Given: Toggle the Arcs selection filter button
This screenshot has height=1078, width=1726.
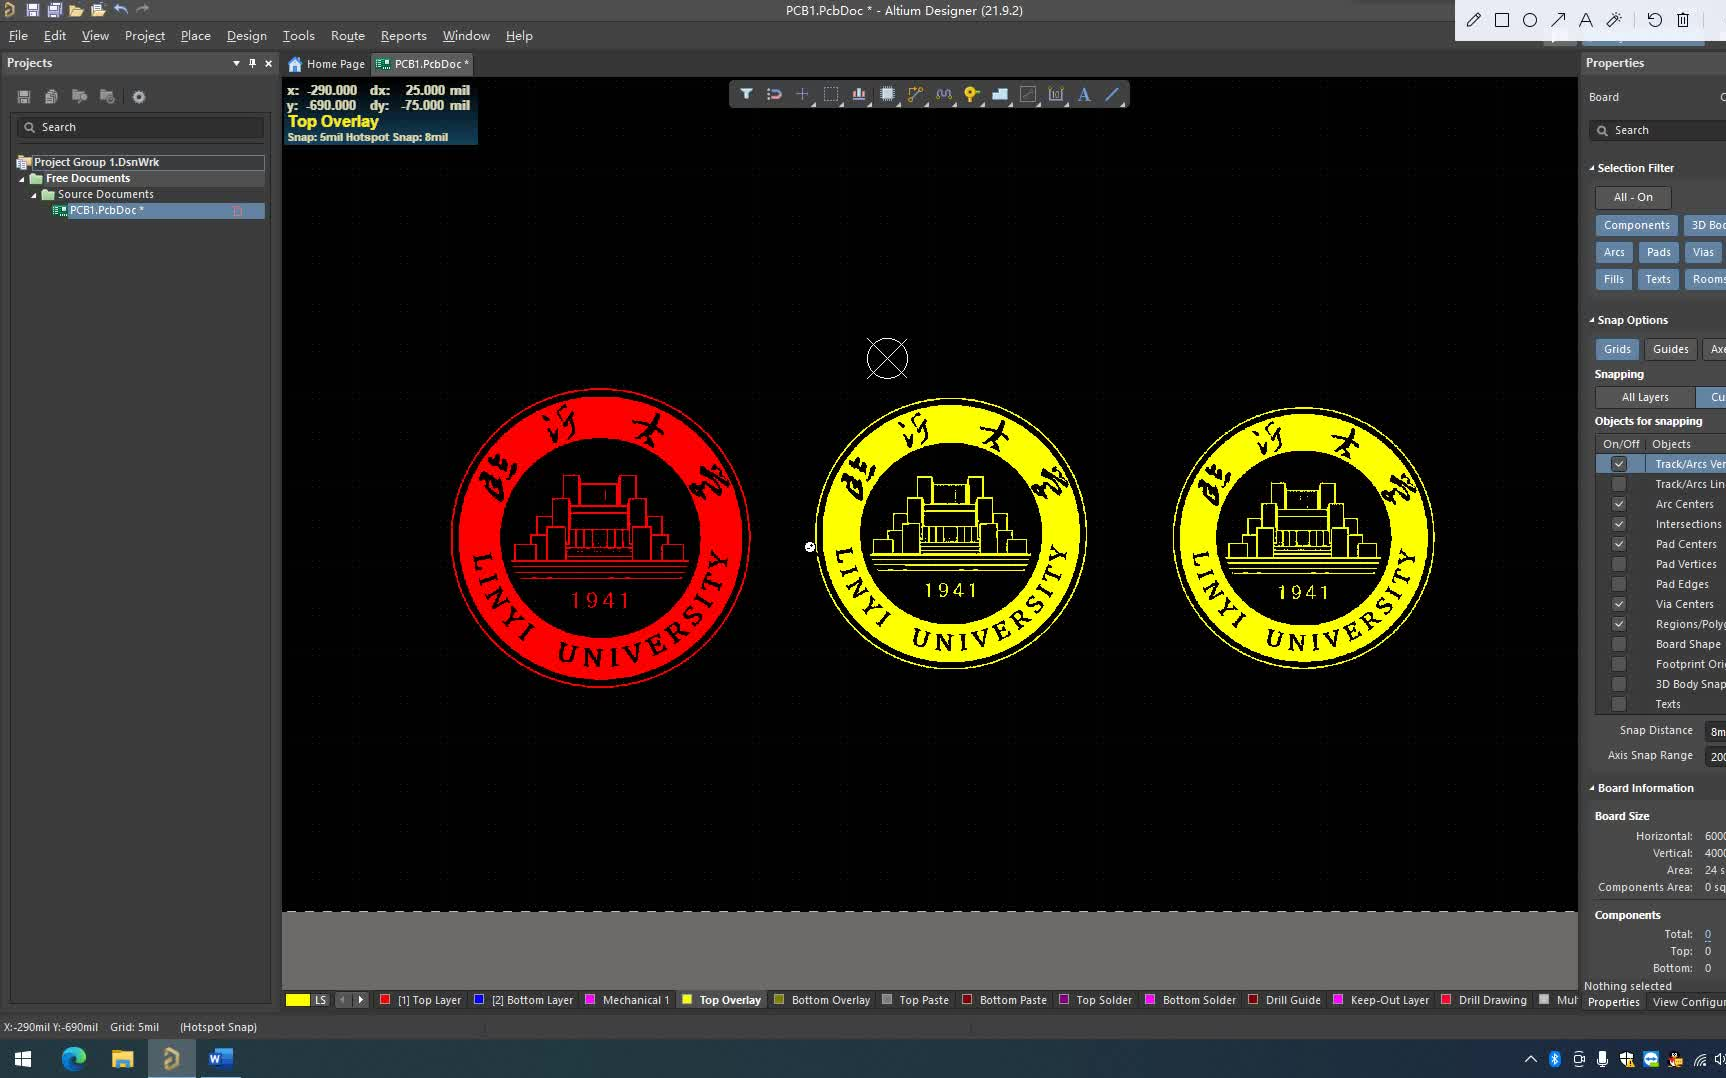Looking at the screenshot, I should (x=1614, y=252).
